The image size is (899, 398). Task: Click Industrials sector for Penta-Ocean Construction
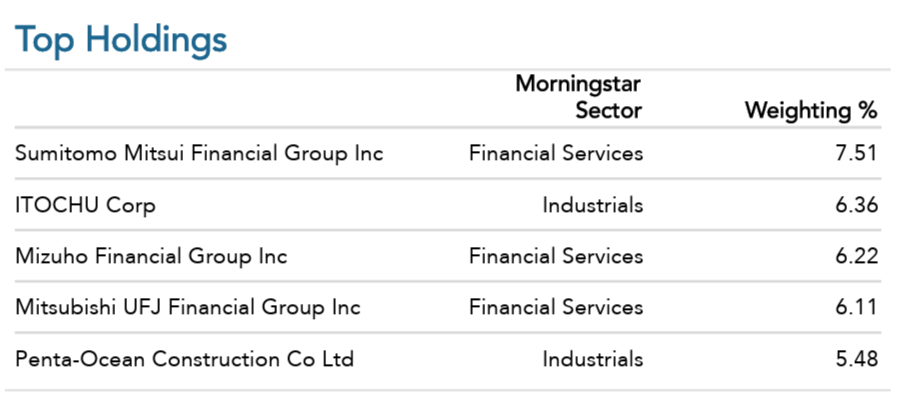593,359
